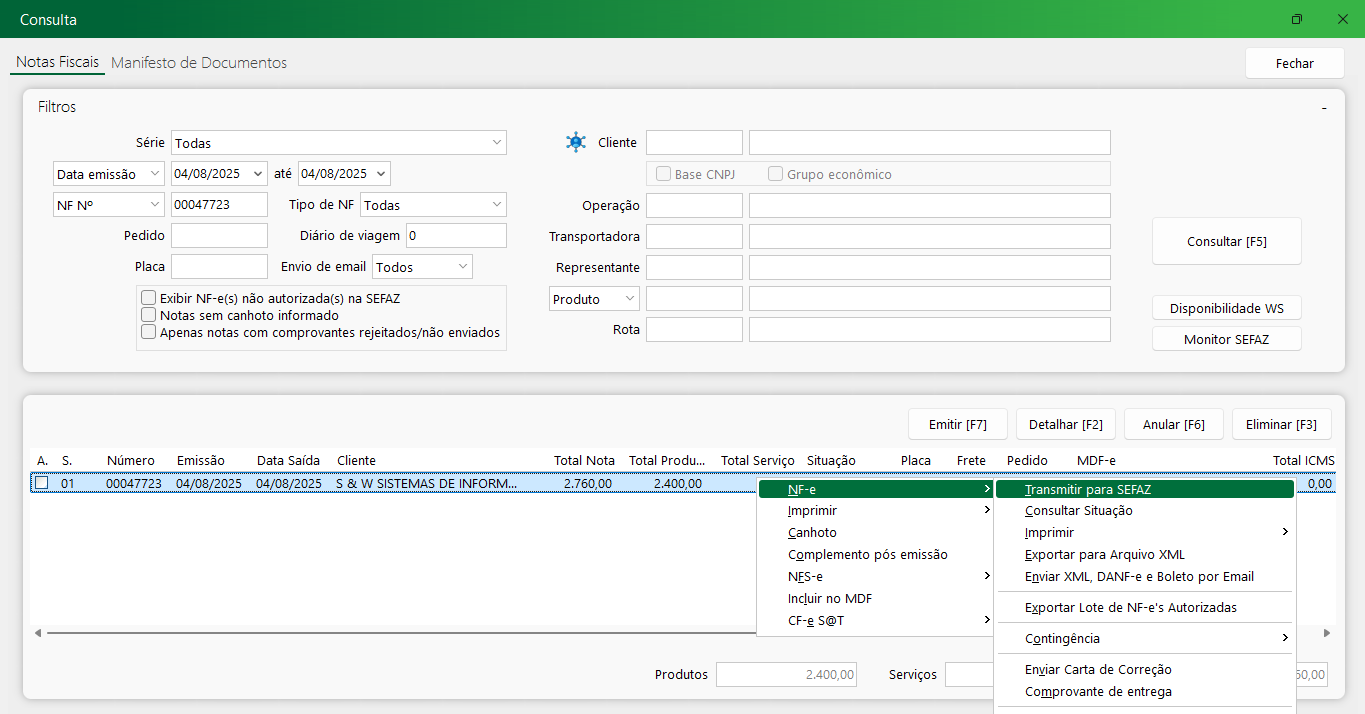Viewport: 1365px width, 714px height.
Task: Click the blue gear icon beside Cliente
Action: click(x=575, y=142)
